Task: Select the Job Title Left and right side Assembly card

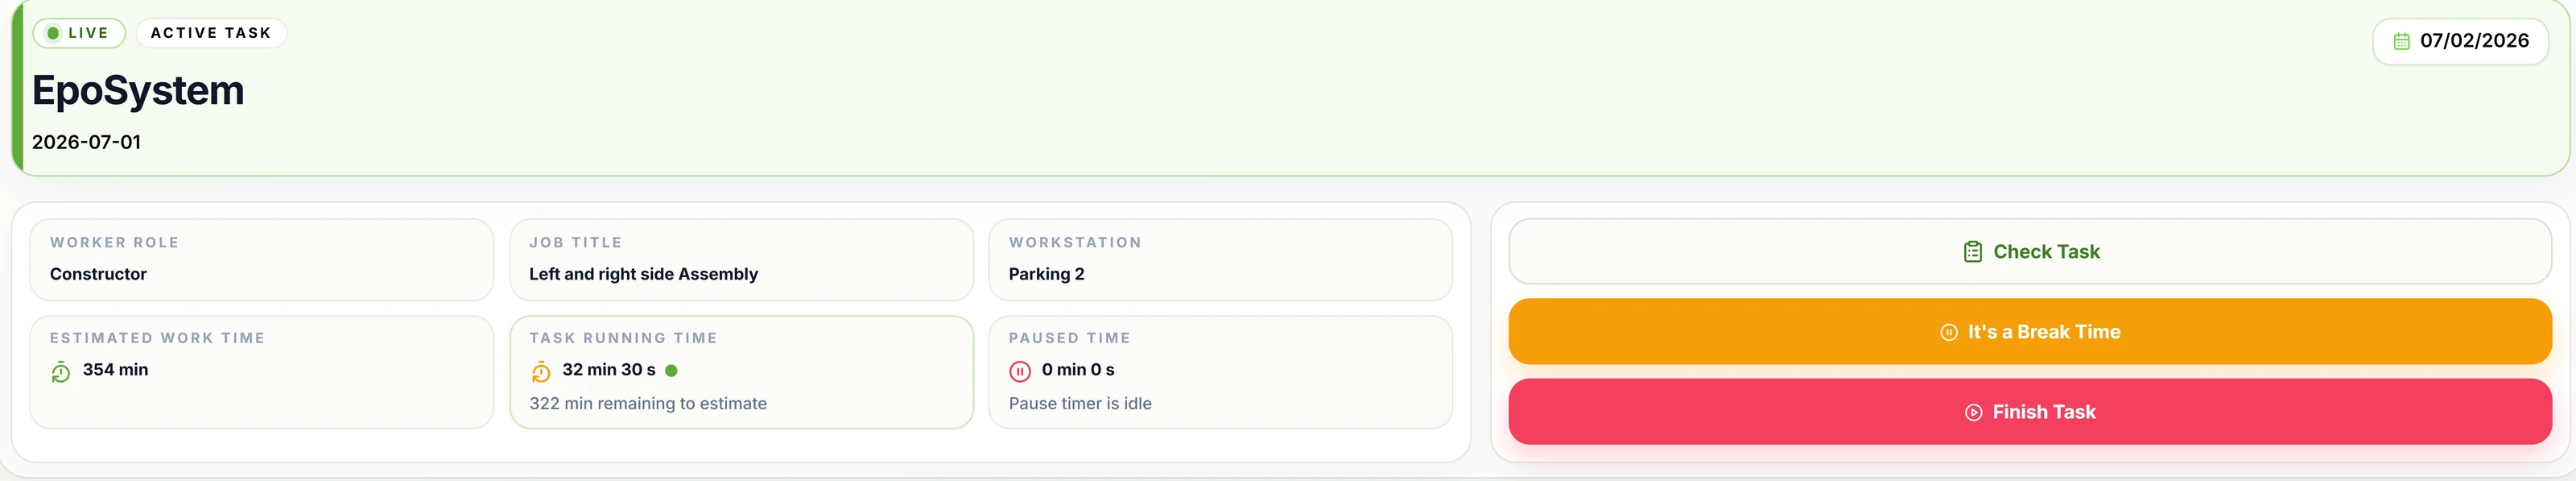Action: 741,259
